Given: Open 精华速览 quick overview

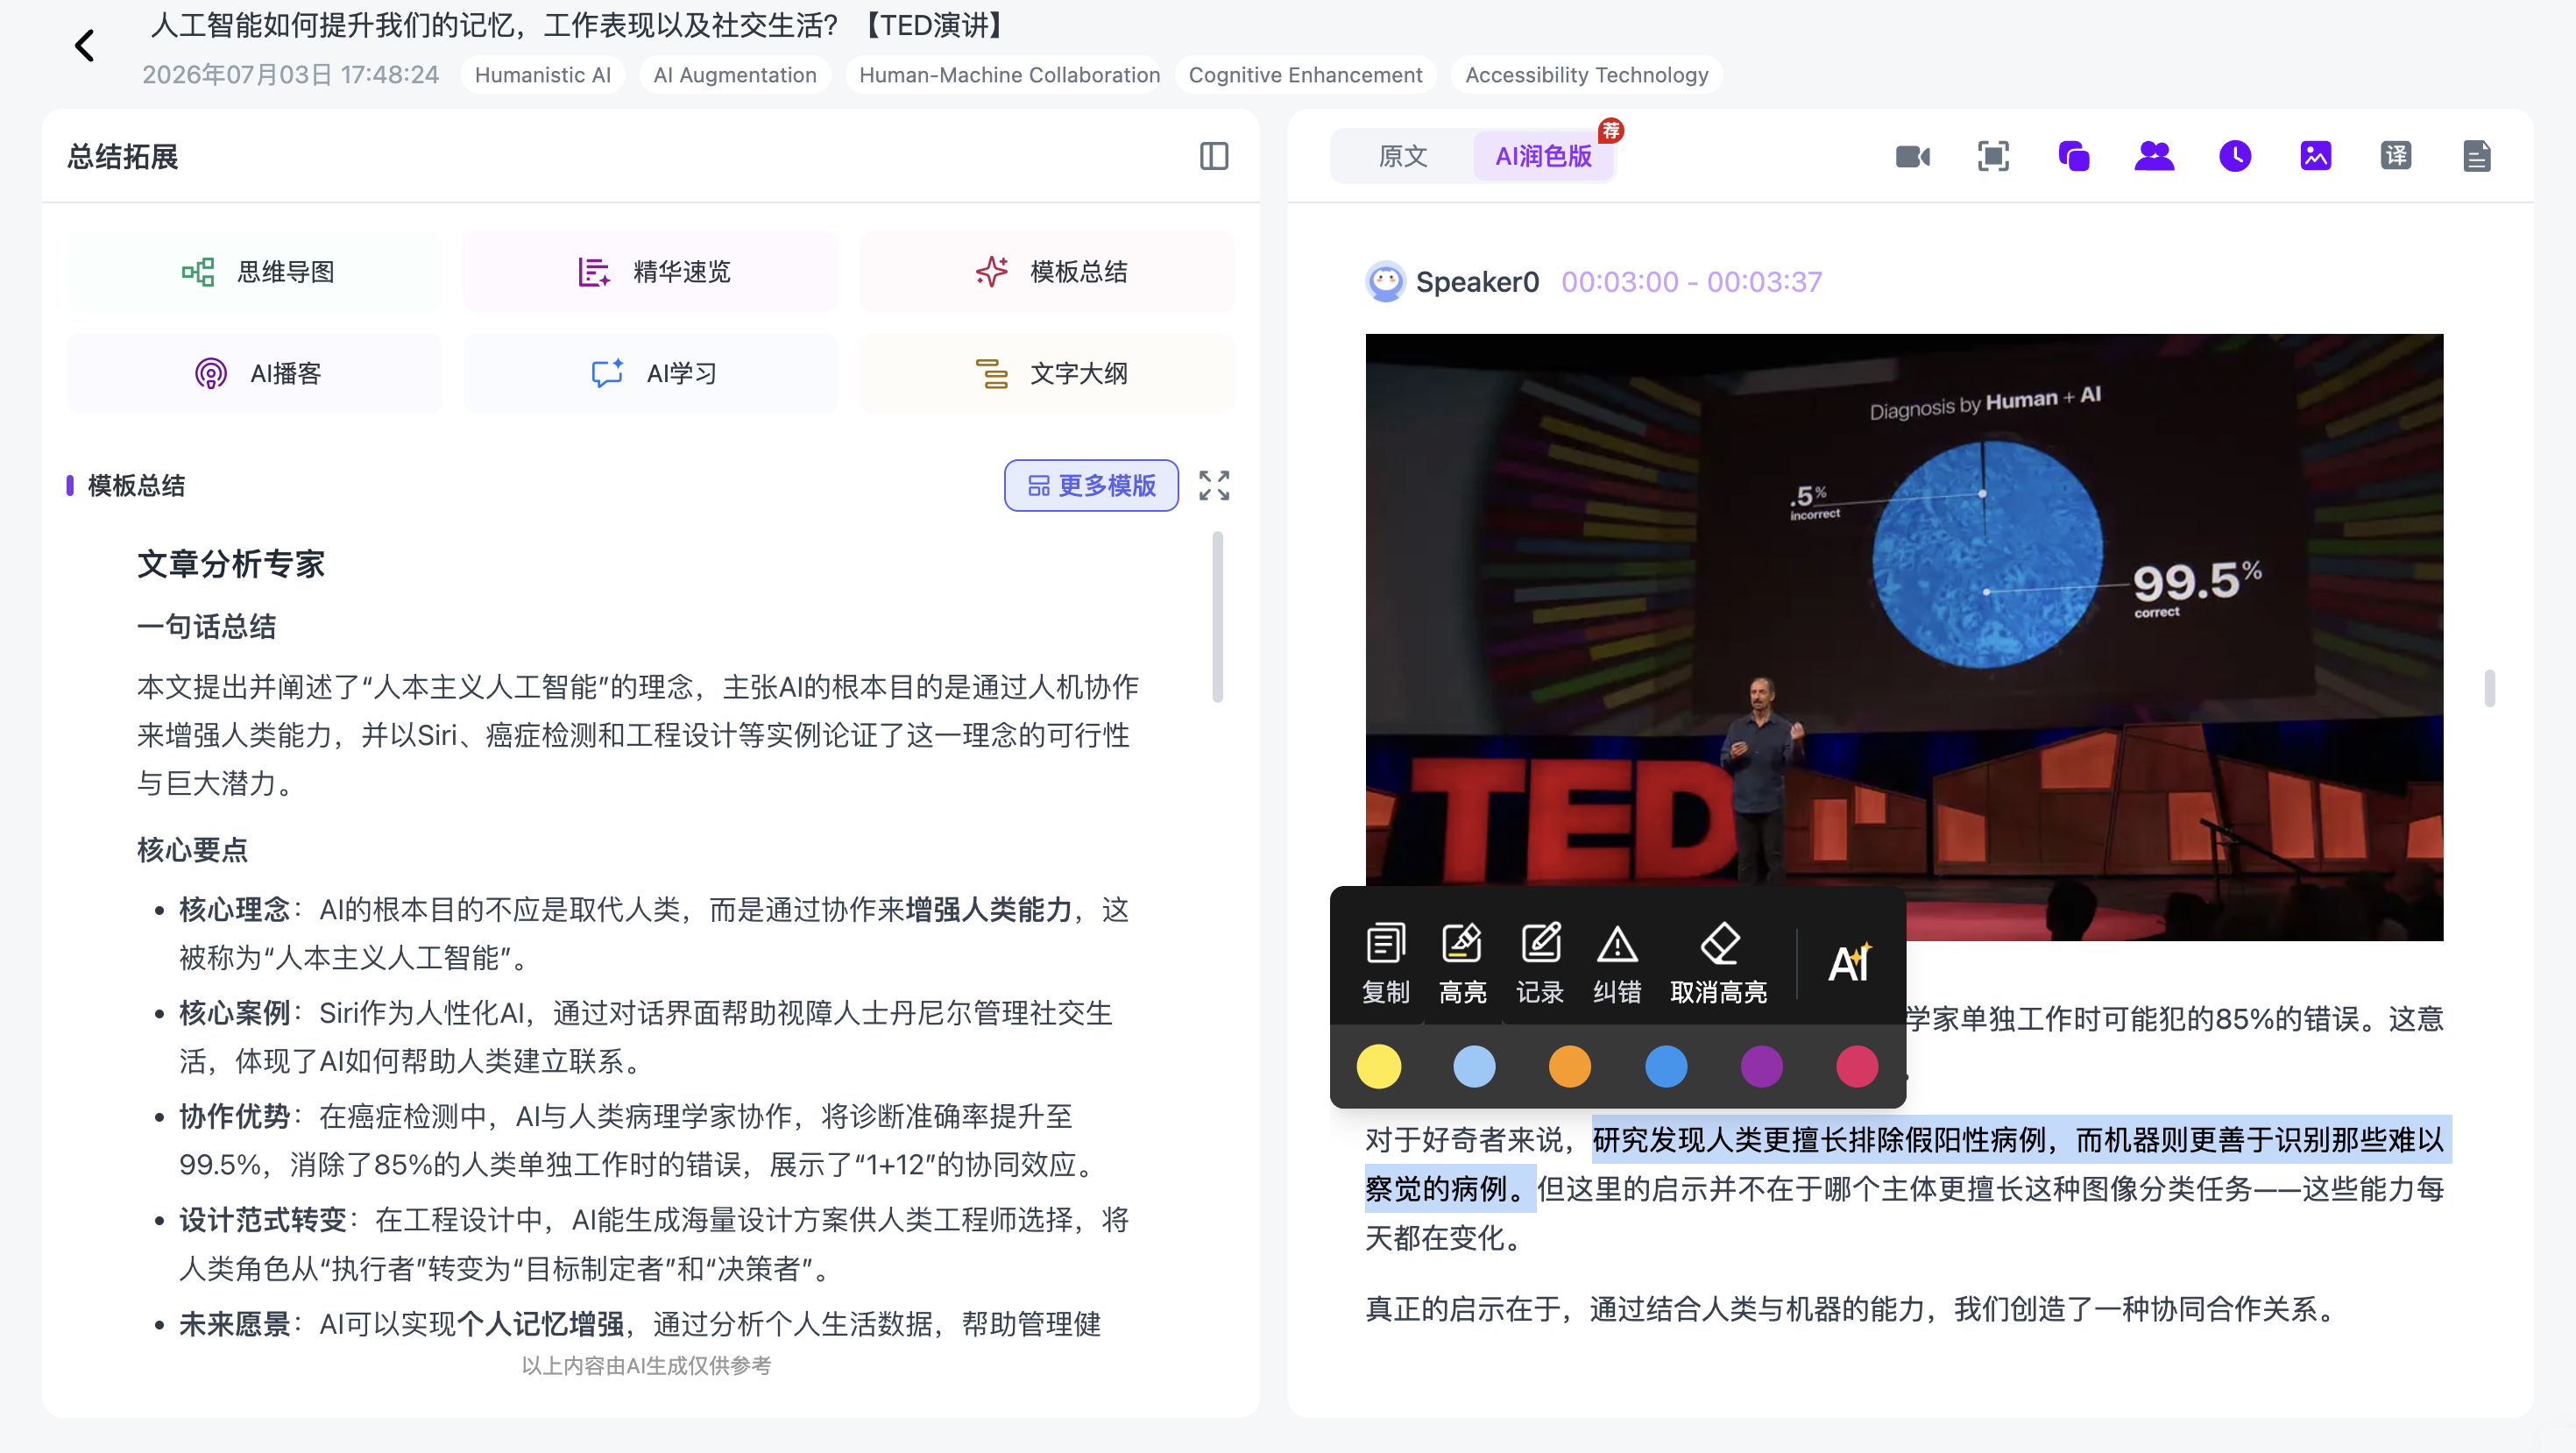Looking at the screenshot, I should 651,272.
